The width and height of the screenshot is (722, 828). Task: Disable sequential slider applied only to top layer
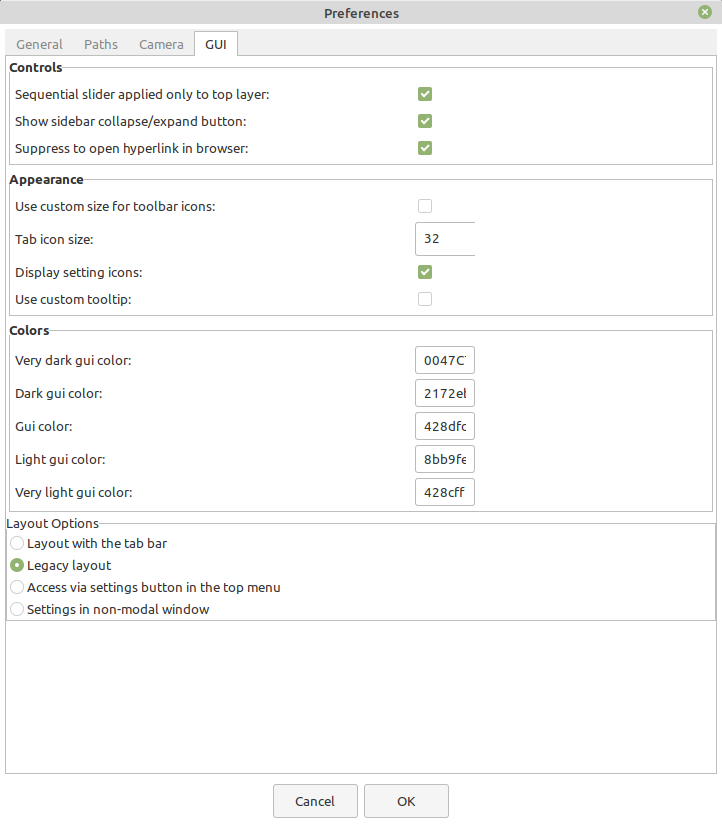[425, 93]
